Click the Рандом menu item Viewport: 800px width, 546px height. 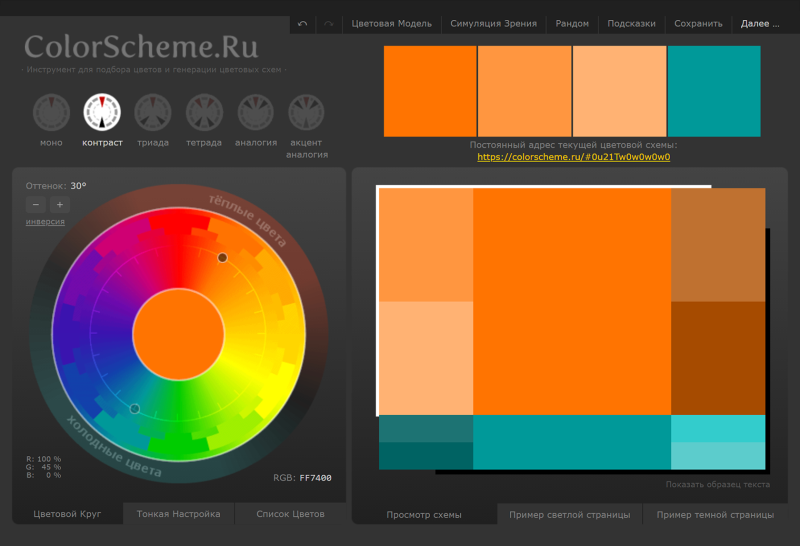572,24
